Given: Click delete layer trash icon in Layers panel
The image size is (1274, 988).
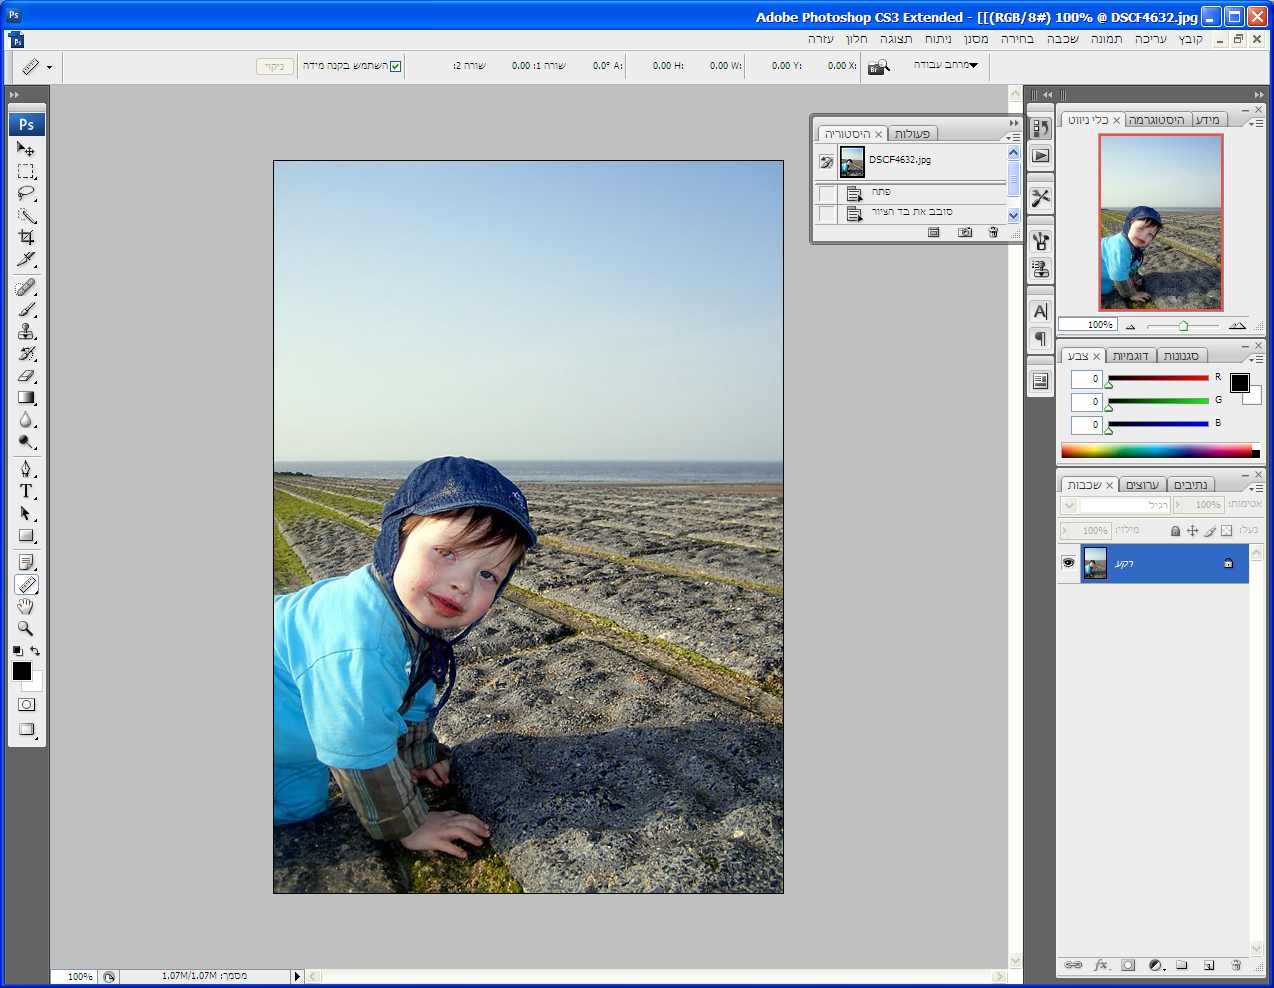Looking at the screenshot, I should 1236,965.
